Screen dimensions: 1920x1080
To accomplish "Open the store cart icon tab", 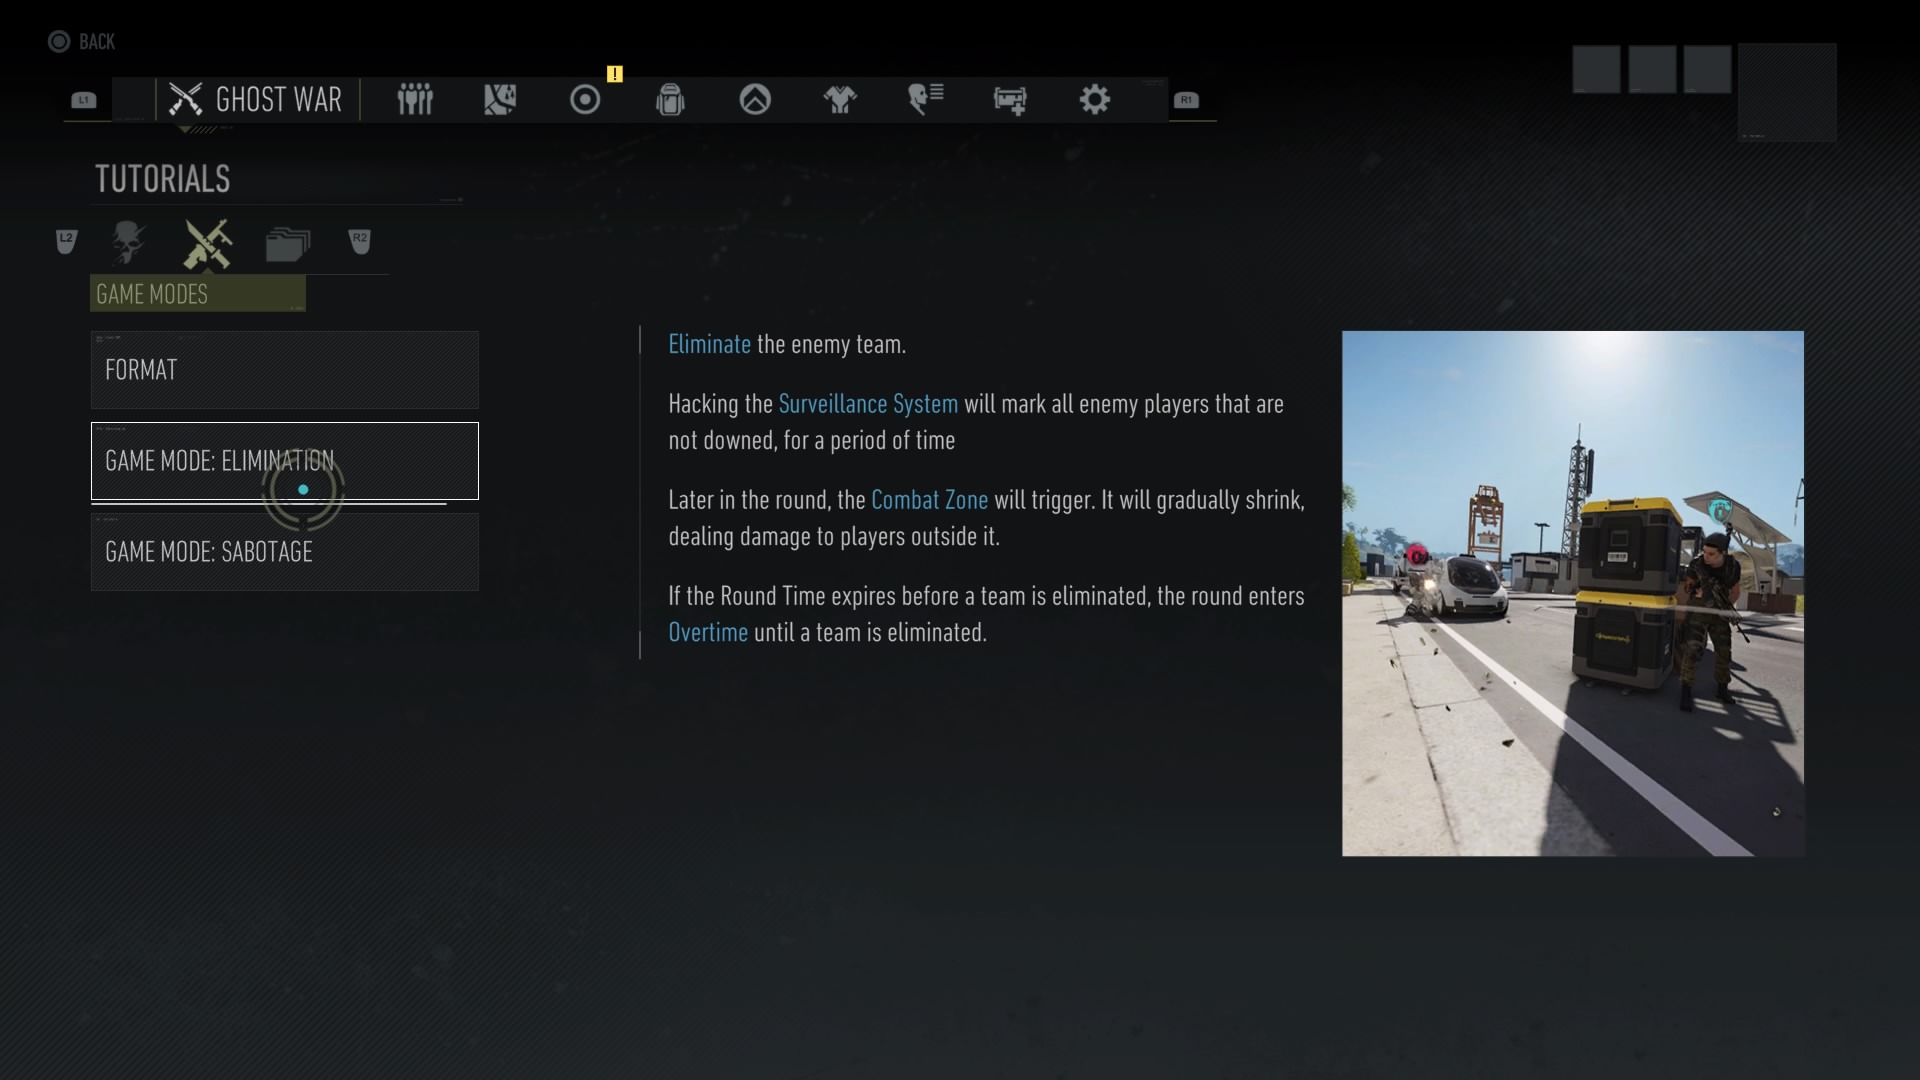I will [x=1010, y=100].
